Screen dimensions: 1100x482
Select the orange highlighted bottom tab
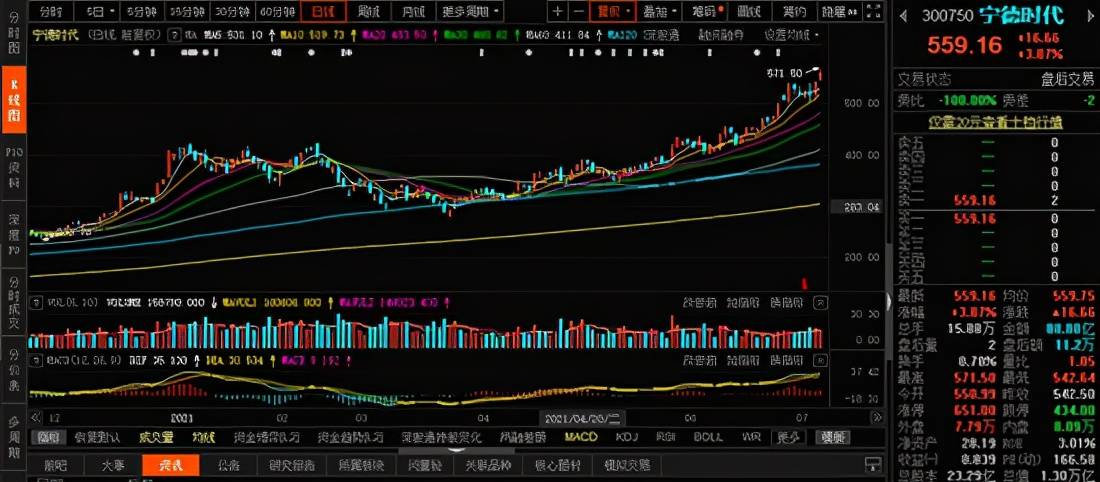[x=170, y=464]
